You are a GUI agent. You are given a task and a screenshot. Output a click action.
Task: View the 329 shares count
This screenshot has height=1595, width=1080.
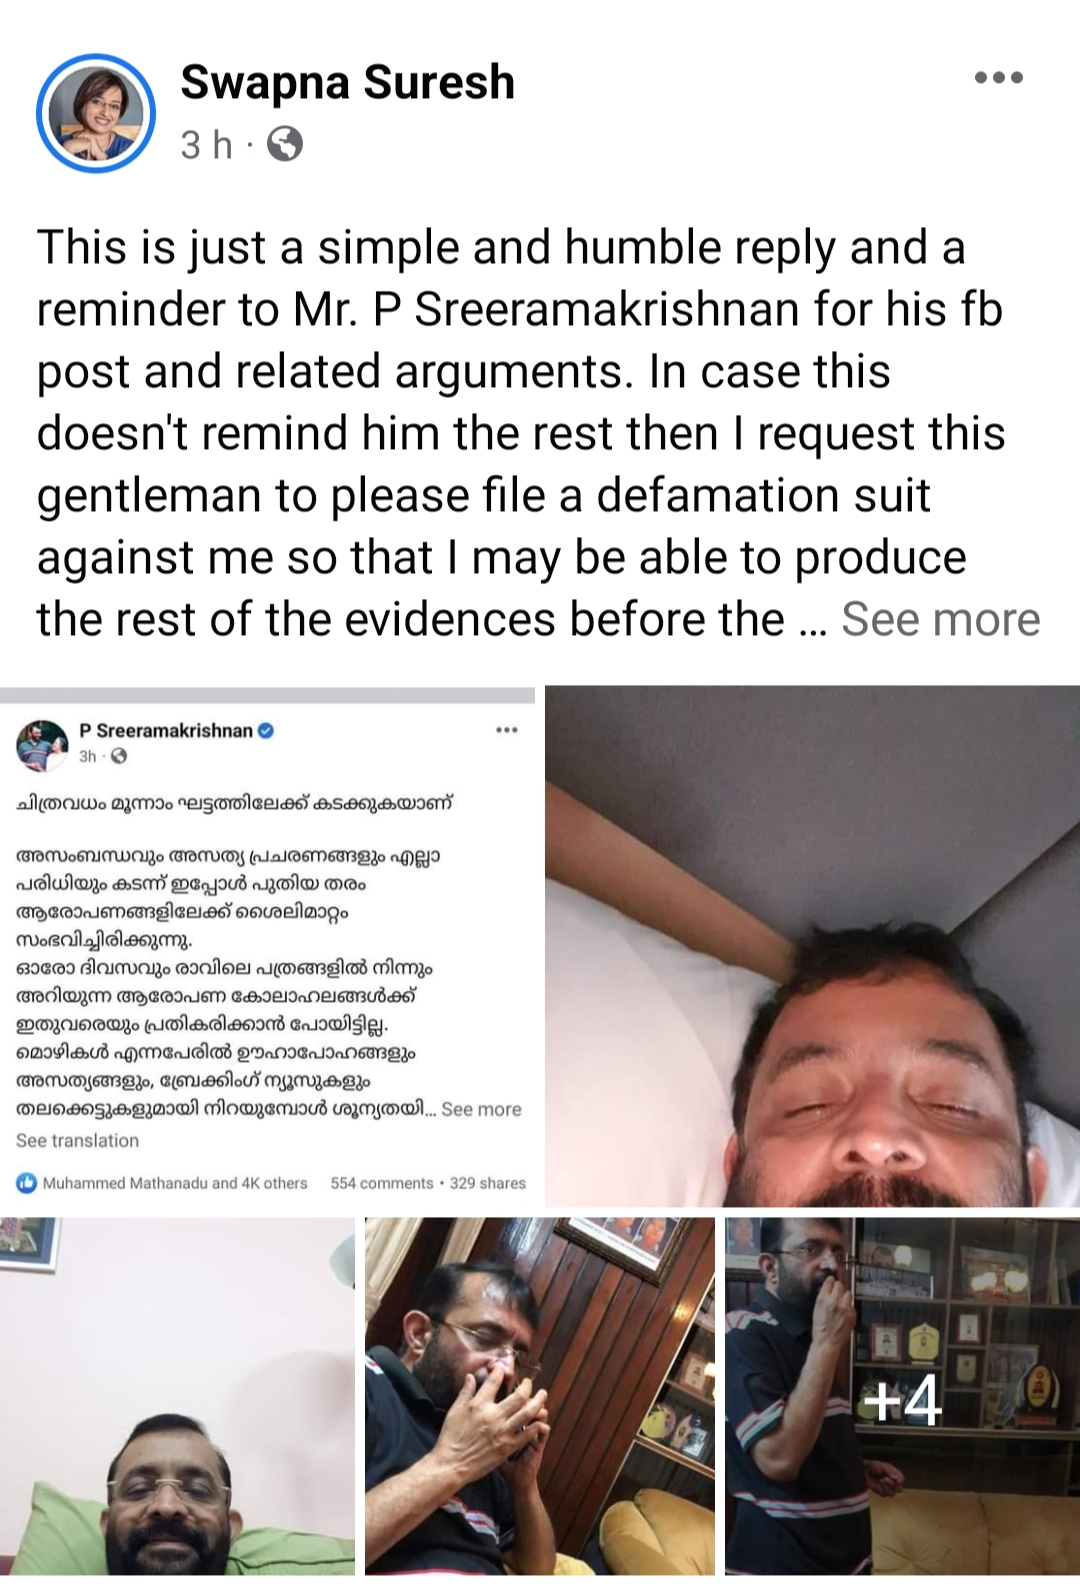click(x=487, y=1183)
